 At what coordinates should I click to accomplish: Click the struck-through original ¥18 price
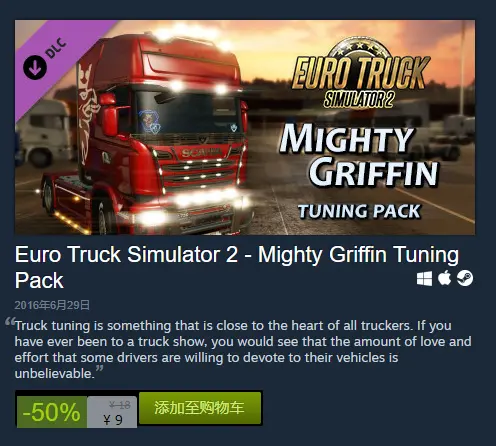[120, 405]
